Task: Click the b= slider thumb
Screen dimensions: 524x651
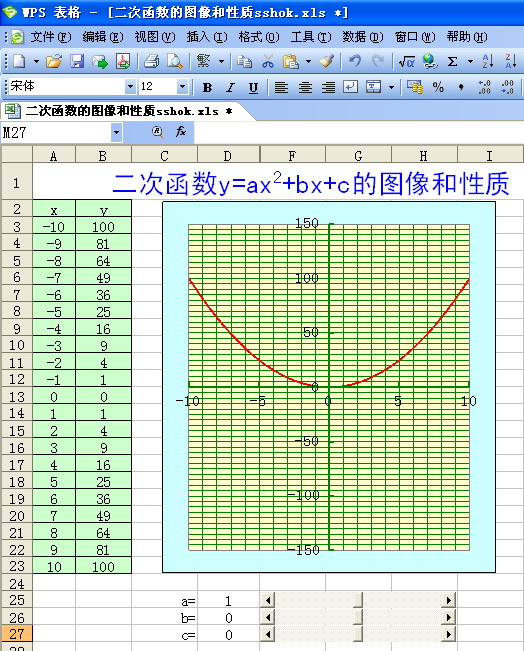Action: tap(358, 617)
